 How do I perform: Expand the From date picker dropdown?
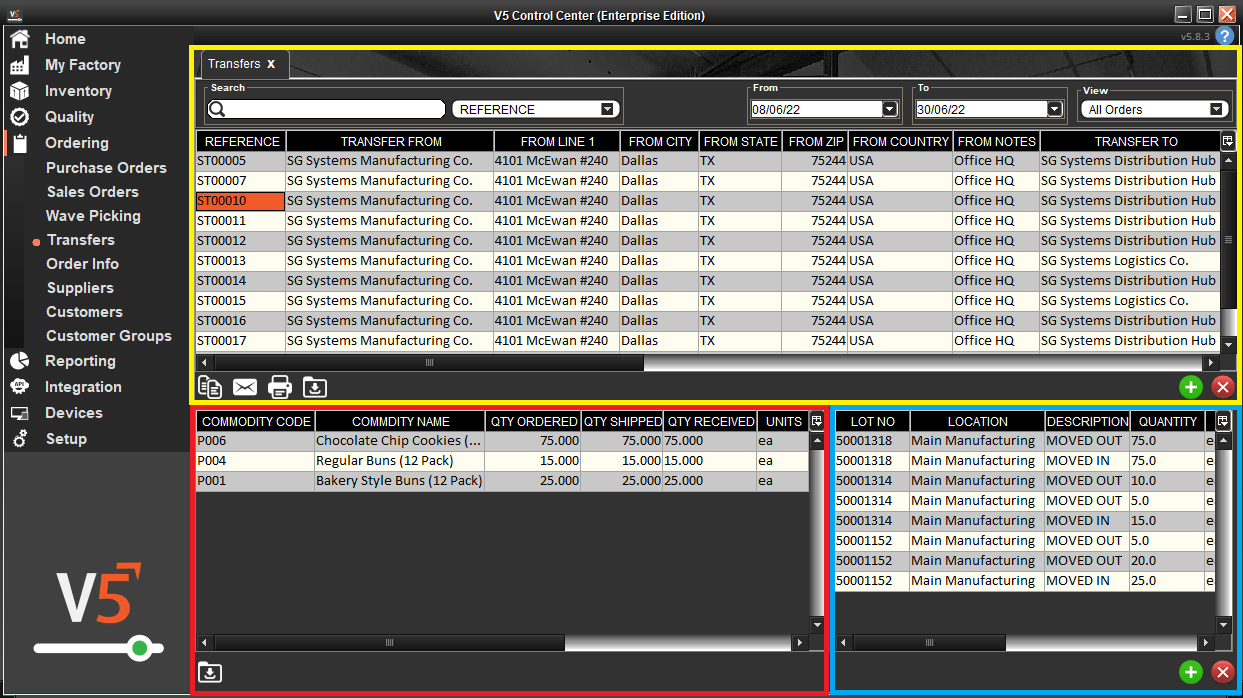(890, 108)
